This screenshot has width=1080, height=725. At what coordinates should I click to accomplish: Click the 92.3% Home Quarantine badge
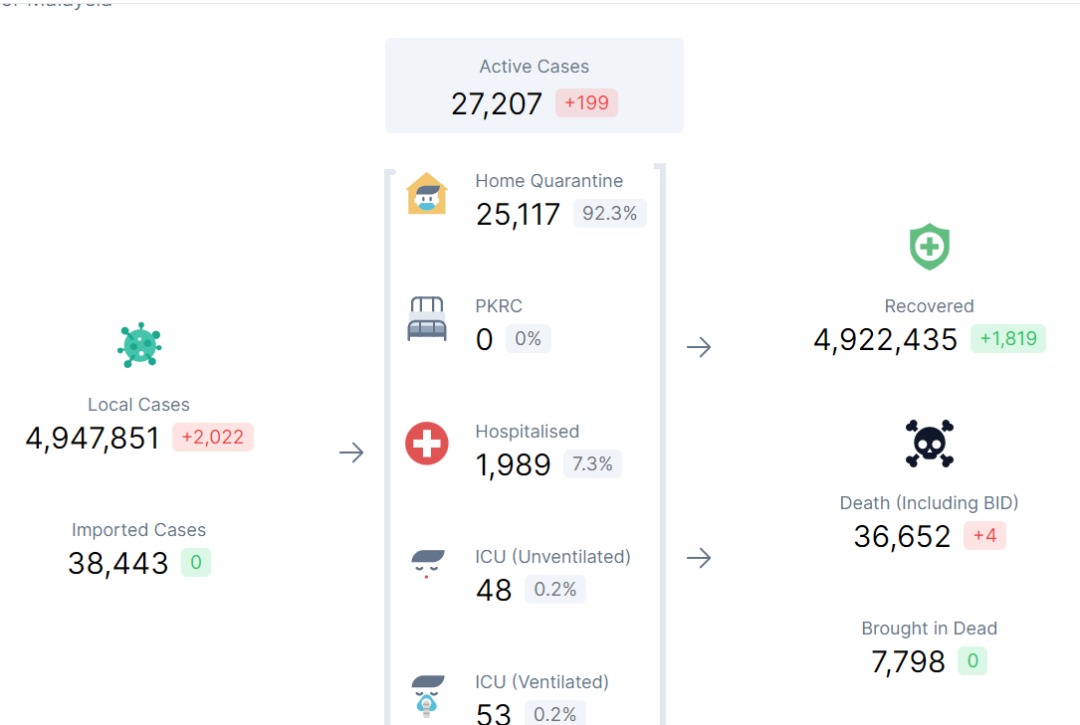(x=610, y=213)
